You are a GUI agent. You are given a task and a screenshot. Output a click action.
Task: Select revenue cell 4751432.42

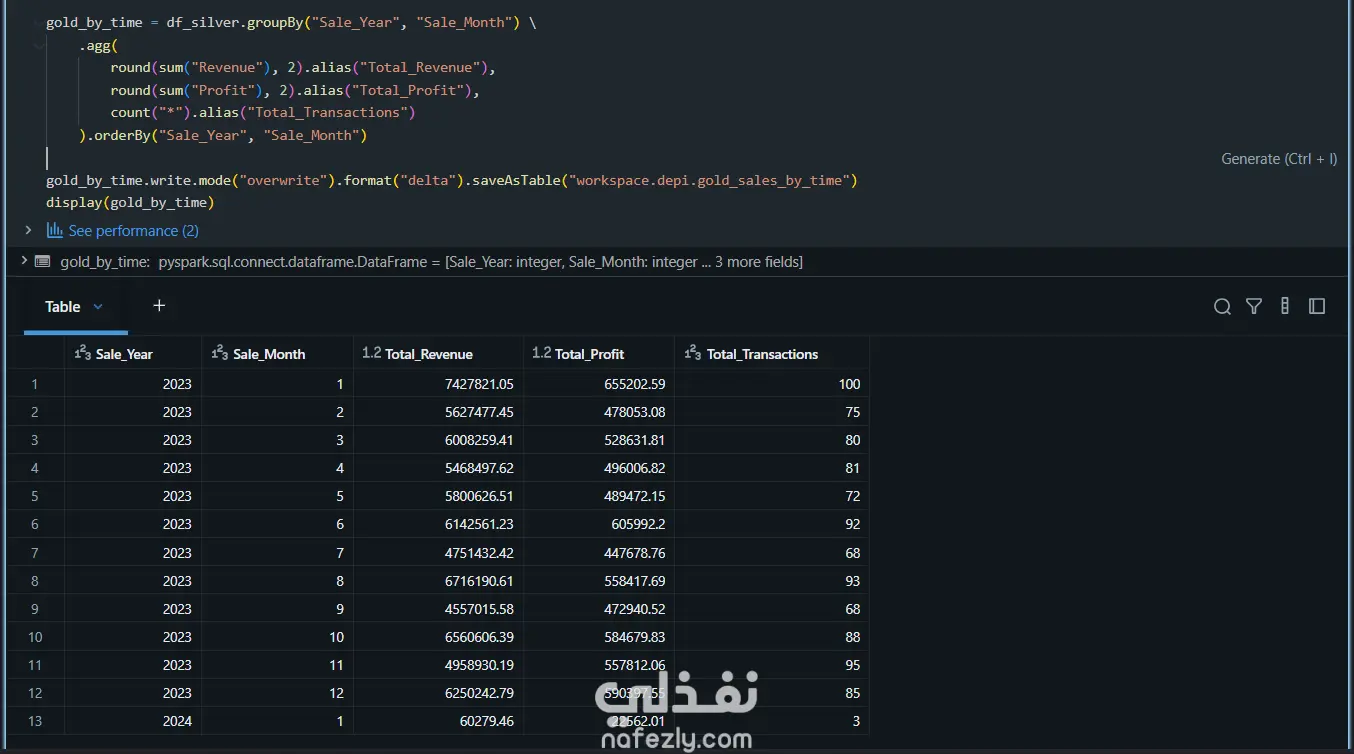(438, 553)
